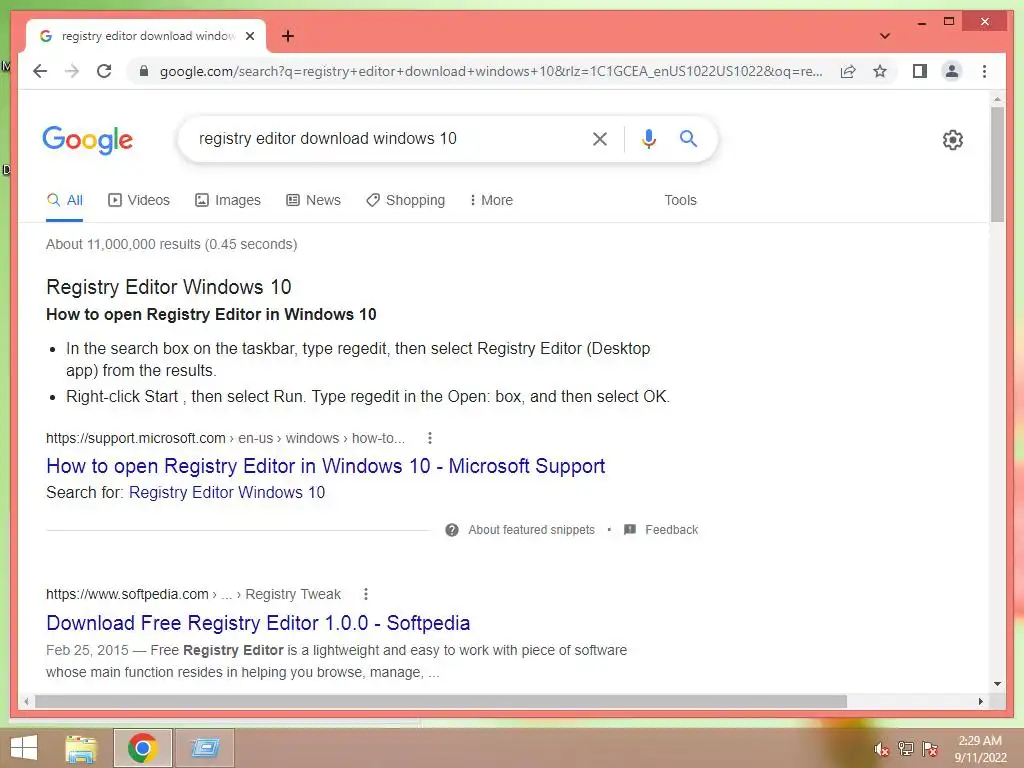This screenshot has width=1024, height=768.
Task: Click the horizontal scrollbar thumb
Action: pyautogui.click(x=441, y=701)
